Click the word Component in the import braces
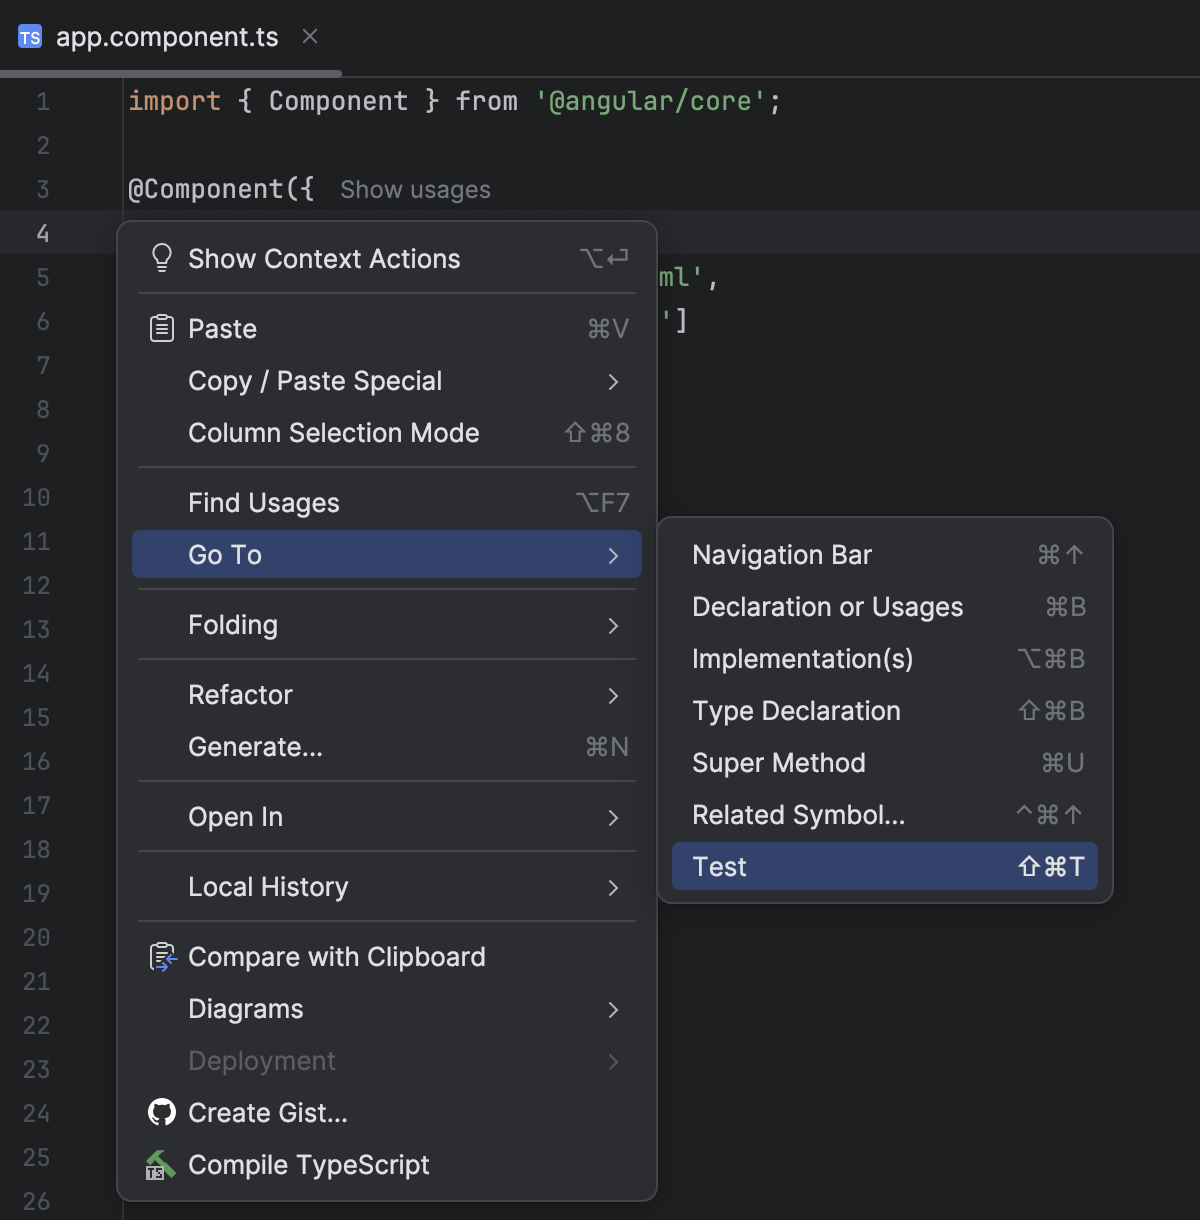The image size is (1200, 1220). tap(338, 101)
